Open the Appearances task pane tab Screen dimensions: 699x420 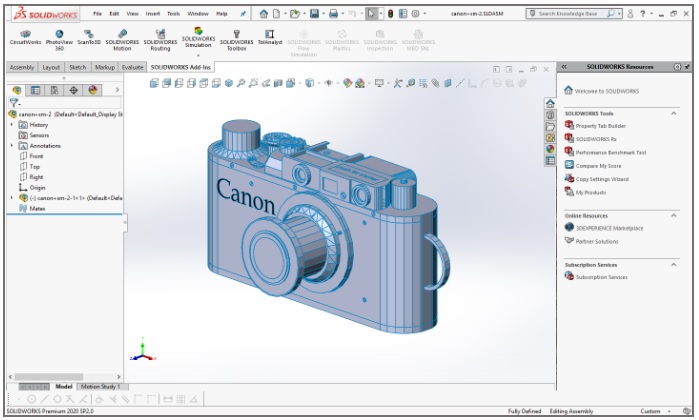(x=550, y=149)
